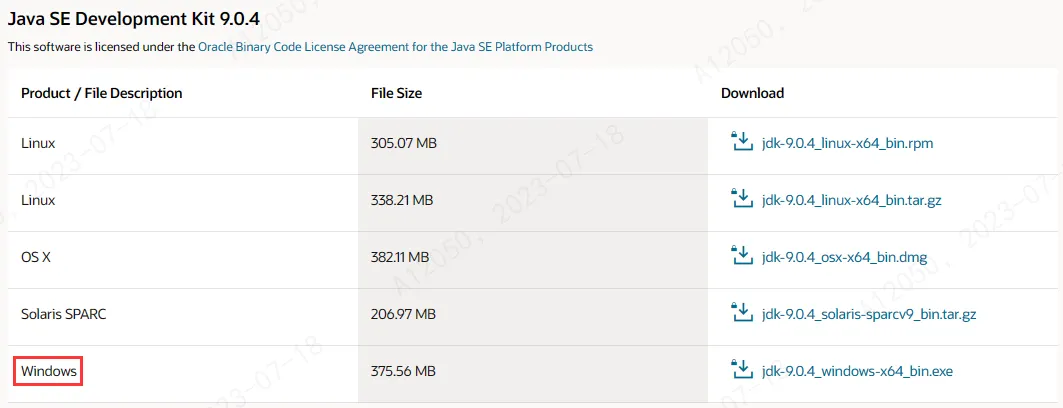Click the Product / File Description header

pos(102,93)
